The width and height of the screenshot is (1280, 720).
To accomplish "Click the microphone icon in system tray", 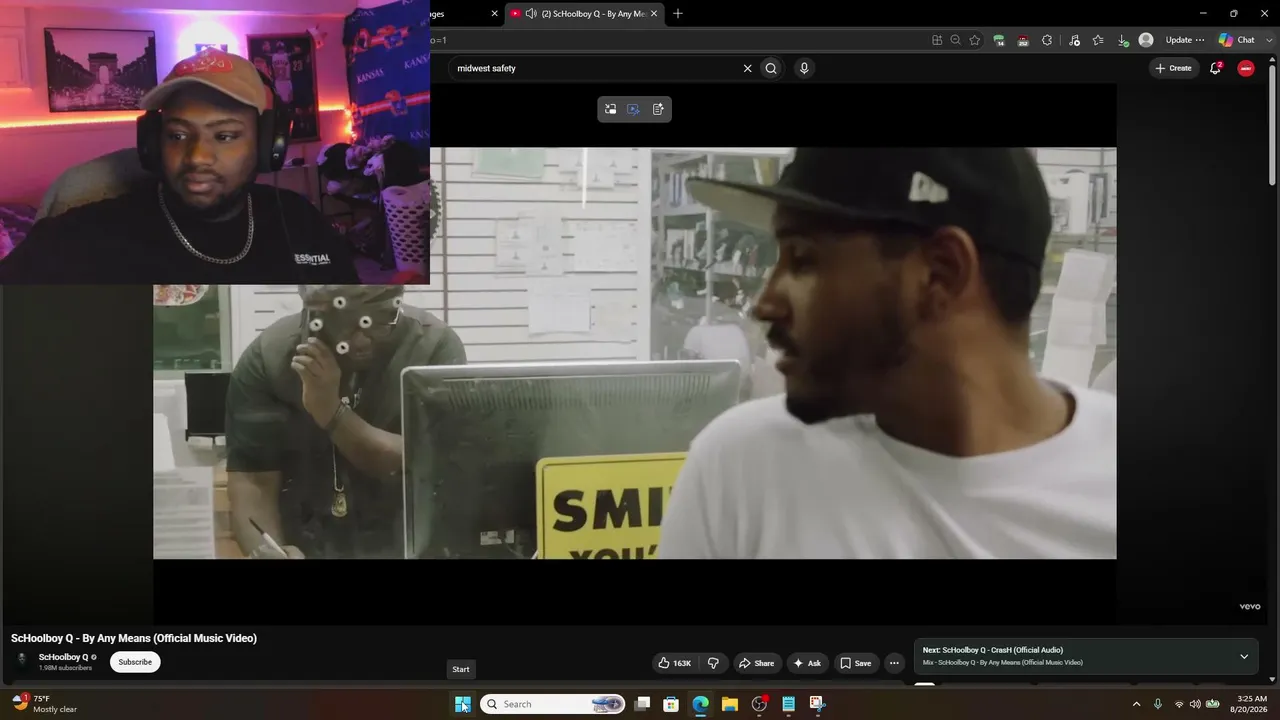I will [x=1158, y=704].
